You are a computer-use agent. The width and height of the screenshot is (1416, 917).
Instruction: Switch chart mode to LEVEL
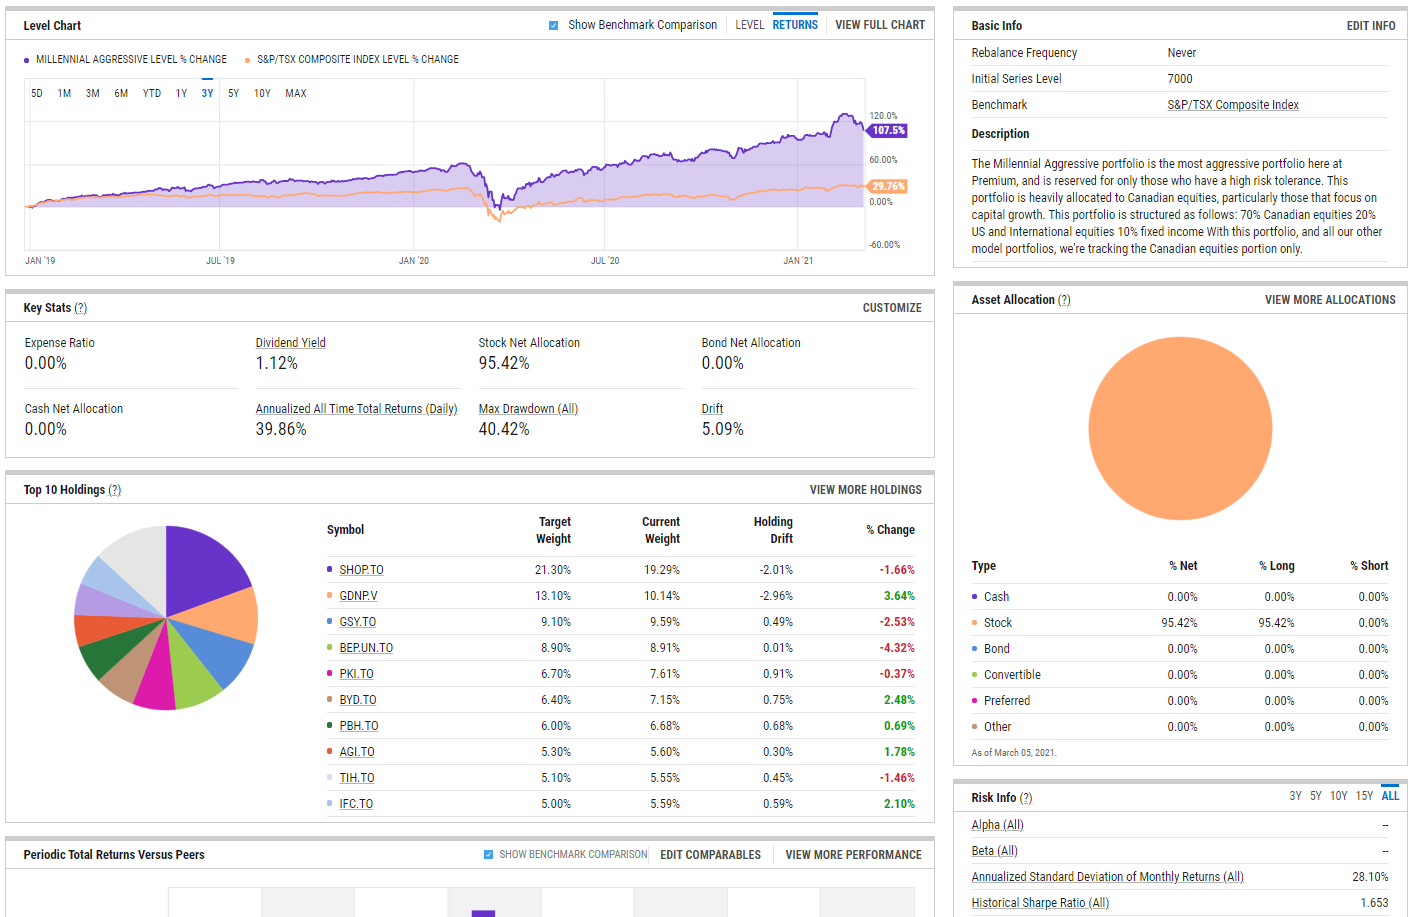coord(749,25)
